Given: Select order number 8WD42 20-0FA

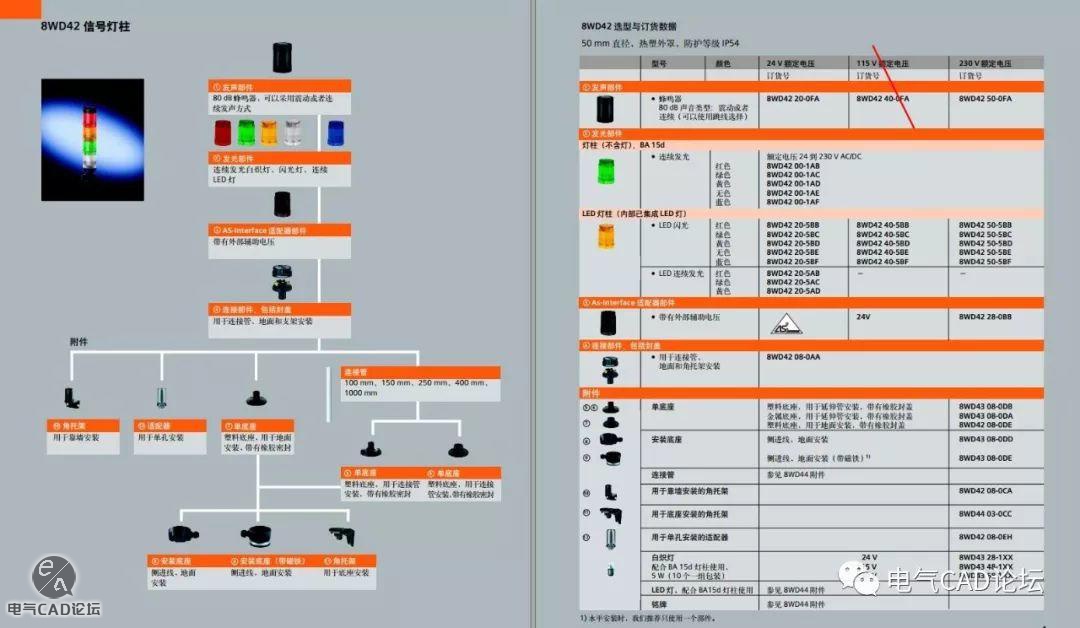Looking at the screenshot, I should pyautogui.click(x=793, y=98).
